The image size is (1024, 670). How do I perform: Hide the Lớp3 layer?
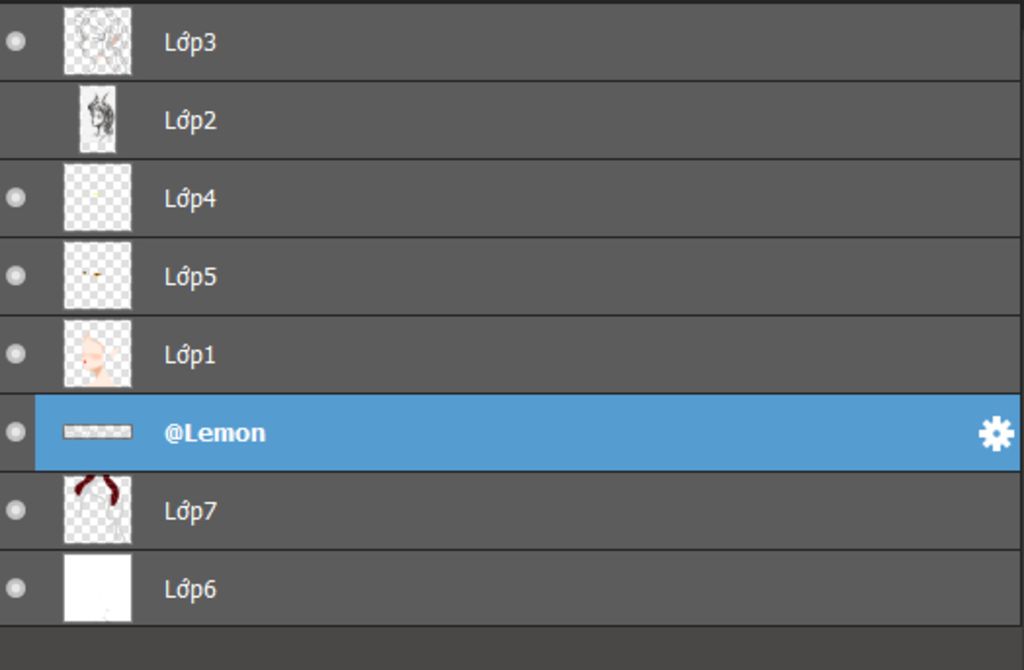(x=16, y=42)
